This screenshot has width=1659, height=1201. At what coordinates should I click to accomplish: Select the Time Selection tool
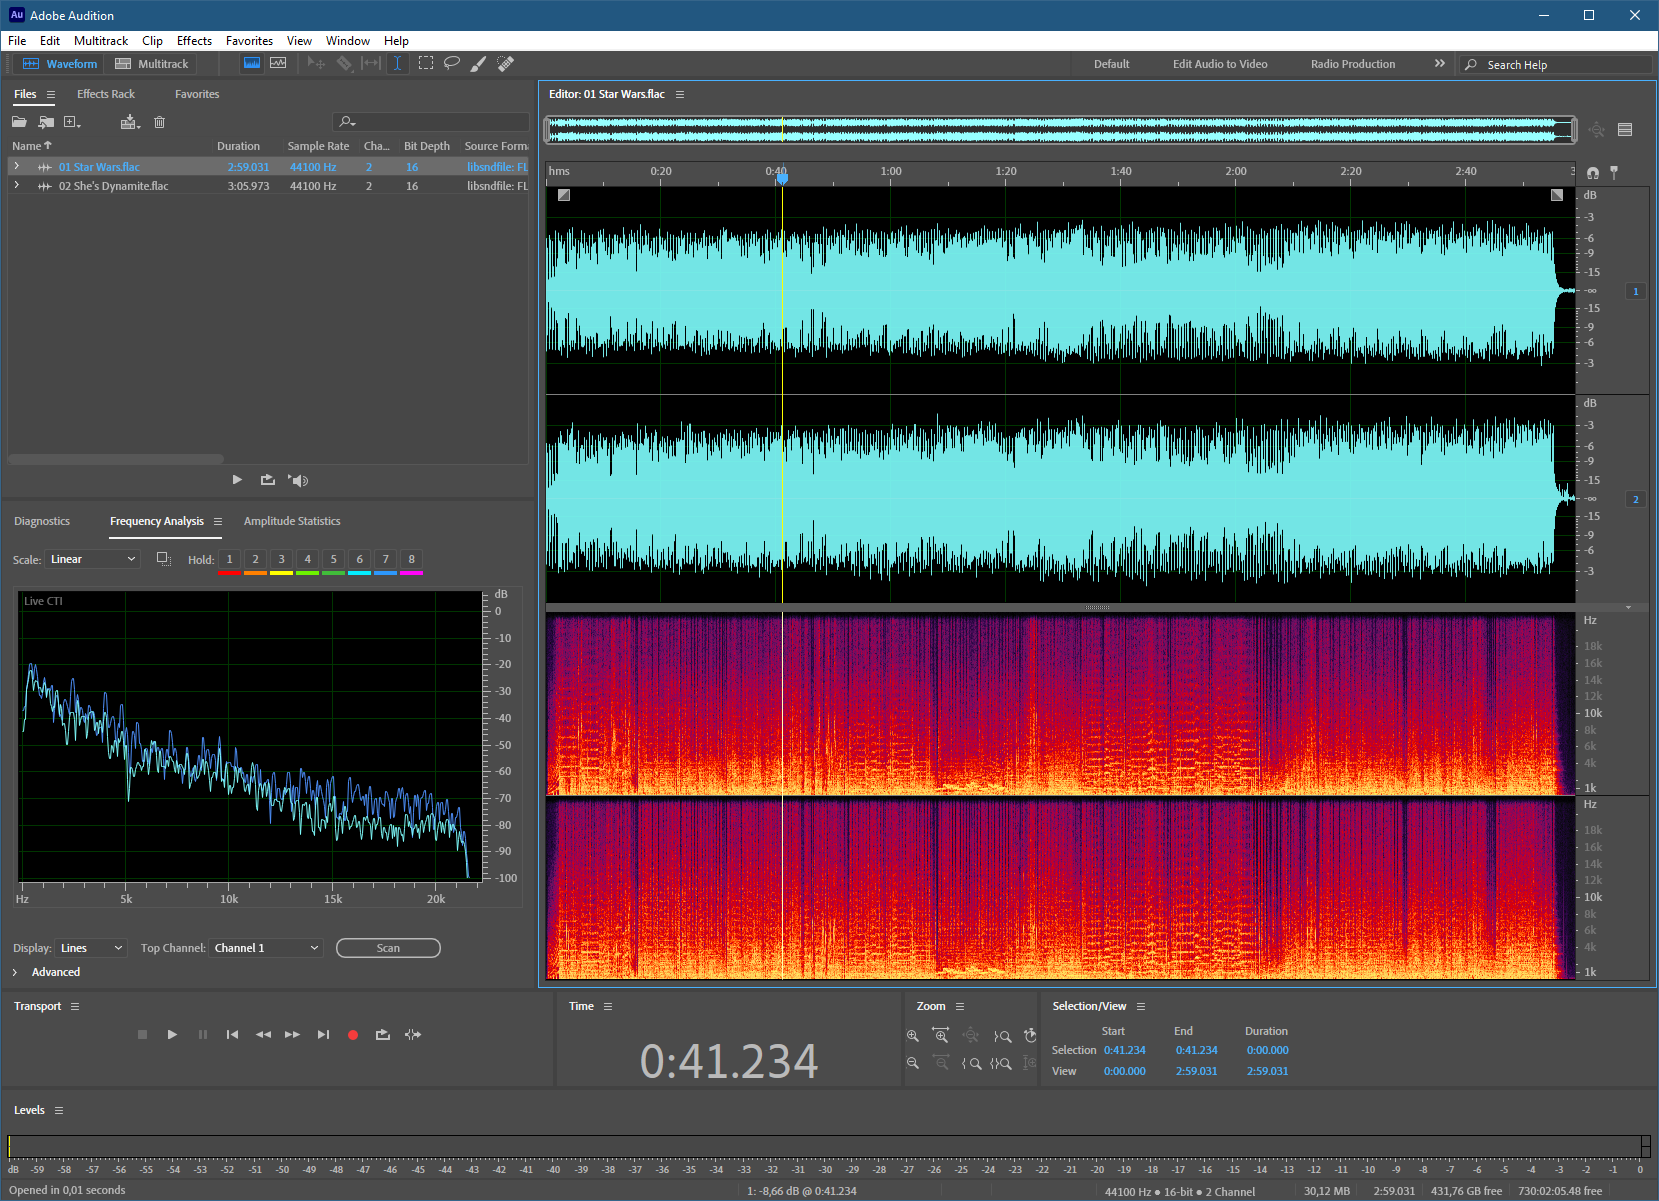point(398,63)
